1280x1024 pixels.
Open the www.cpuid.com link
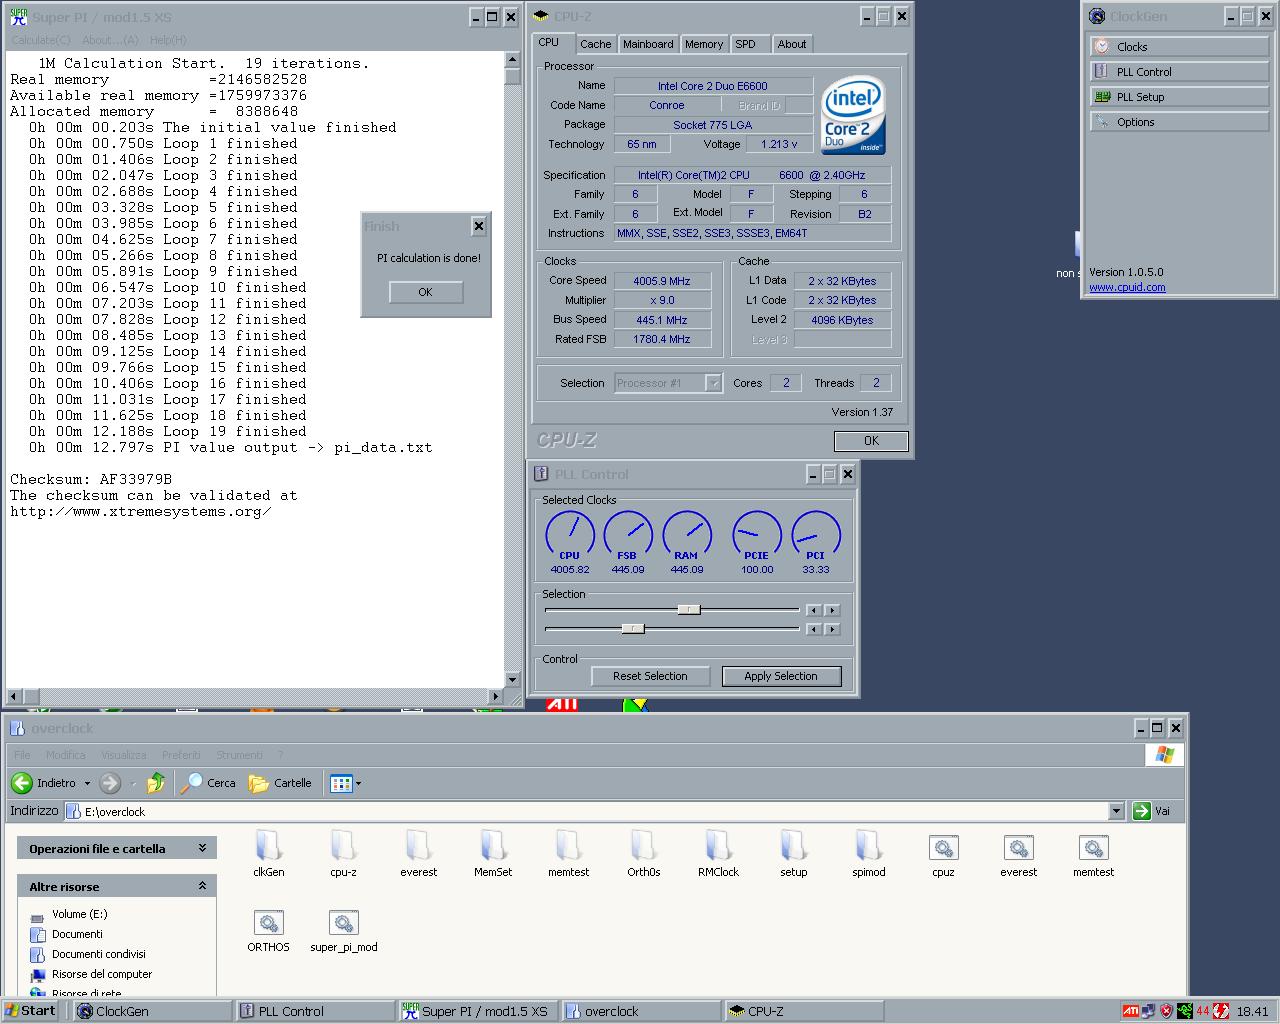[x=1127, y=287]
